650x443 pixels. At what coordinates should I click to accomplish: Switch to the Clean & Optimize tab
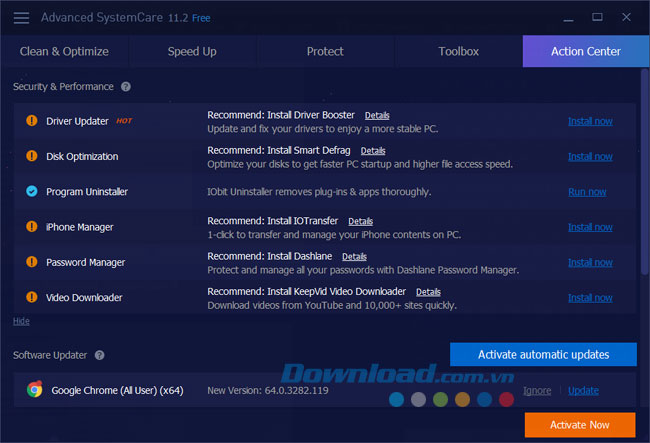62,51
